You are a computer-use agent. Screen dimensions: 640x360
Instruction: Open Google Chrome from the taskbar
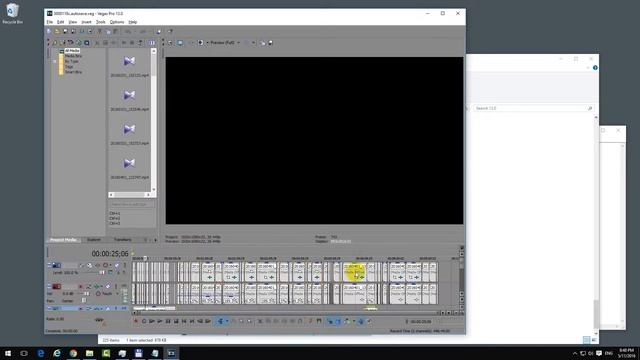coord(73,353)
